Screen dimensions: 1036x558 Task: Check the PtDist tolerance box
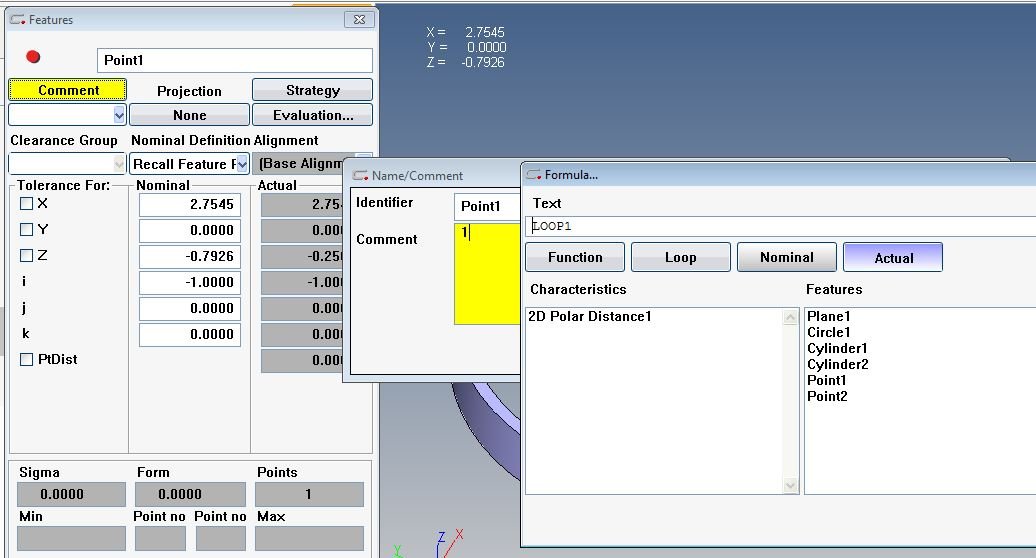pyautogui.click(x=26, y=359)
